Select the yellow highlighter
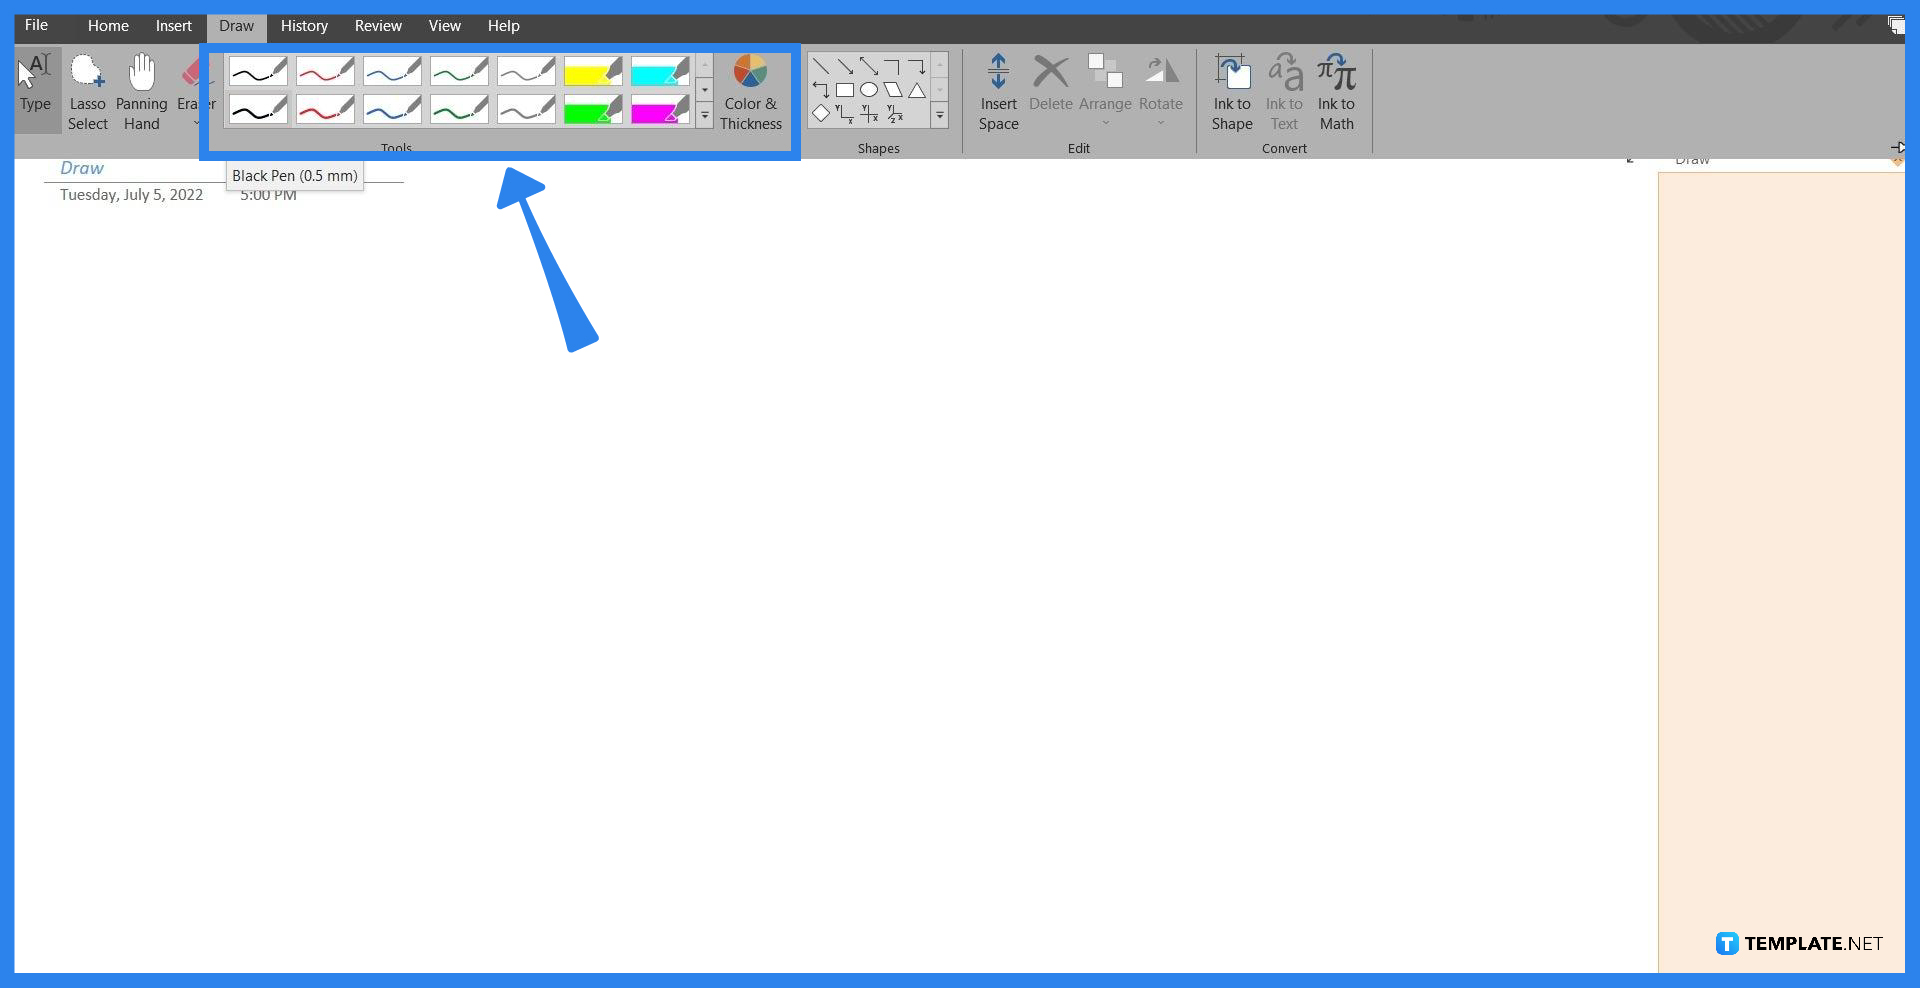This screenshot has height=988, width=1920. pyautogui.click(x=592, y=71)
